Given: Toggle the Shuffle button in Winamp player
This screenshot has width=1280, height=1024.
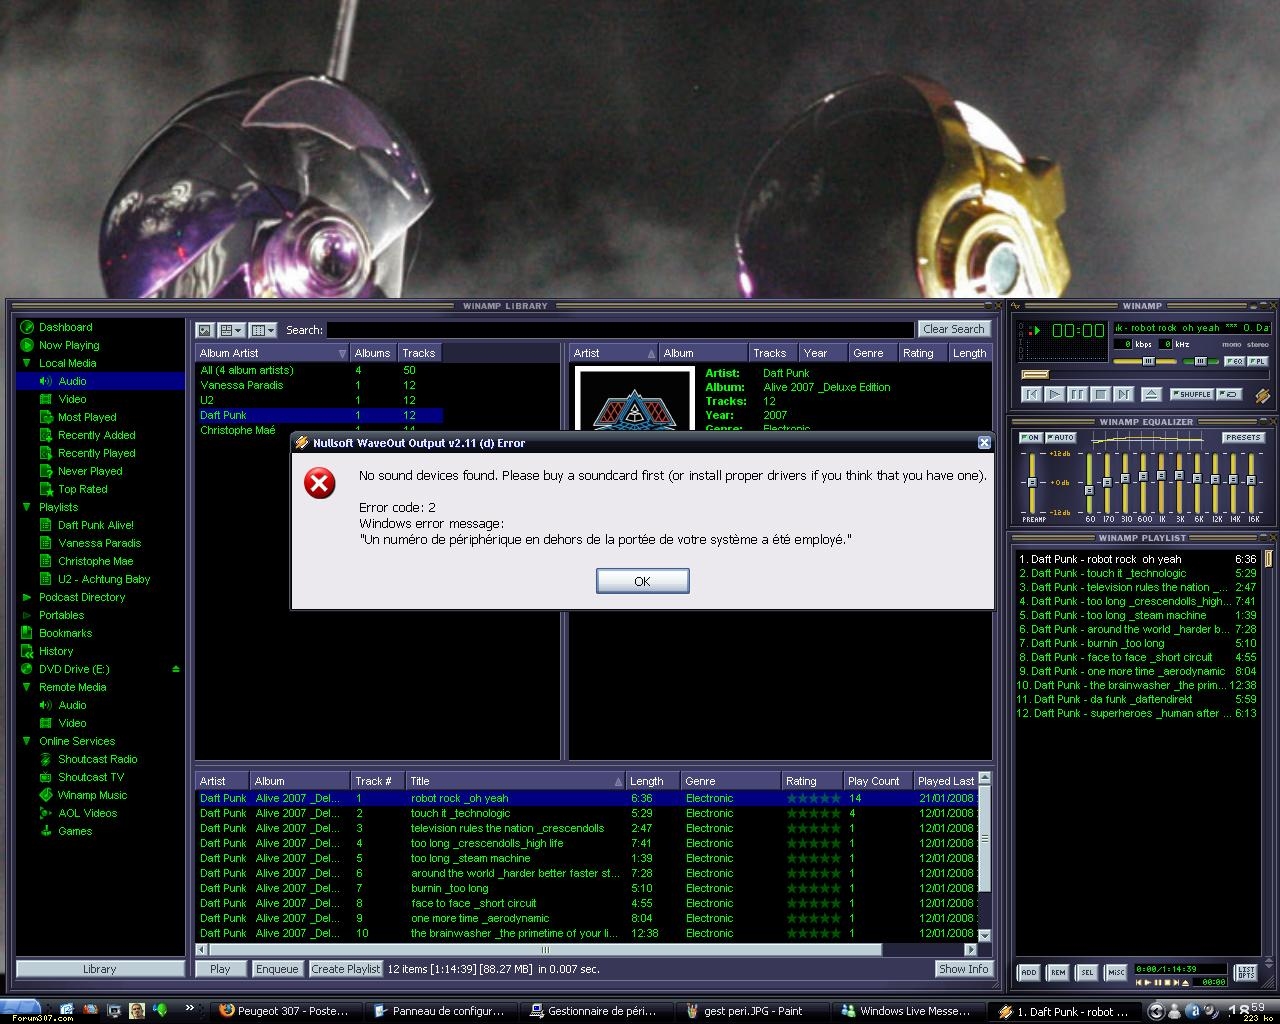Looking at the screenshot, I should point(1192,394).
